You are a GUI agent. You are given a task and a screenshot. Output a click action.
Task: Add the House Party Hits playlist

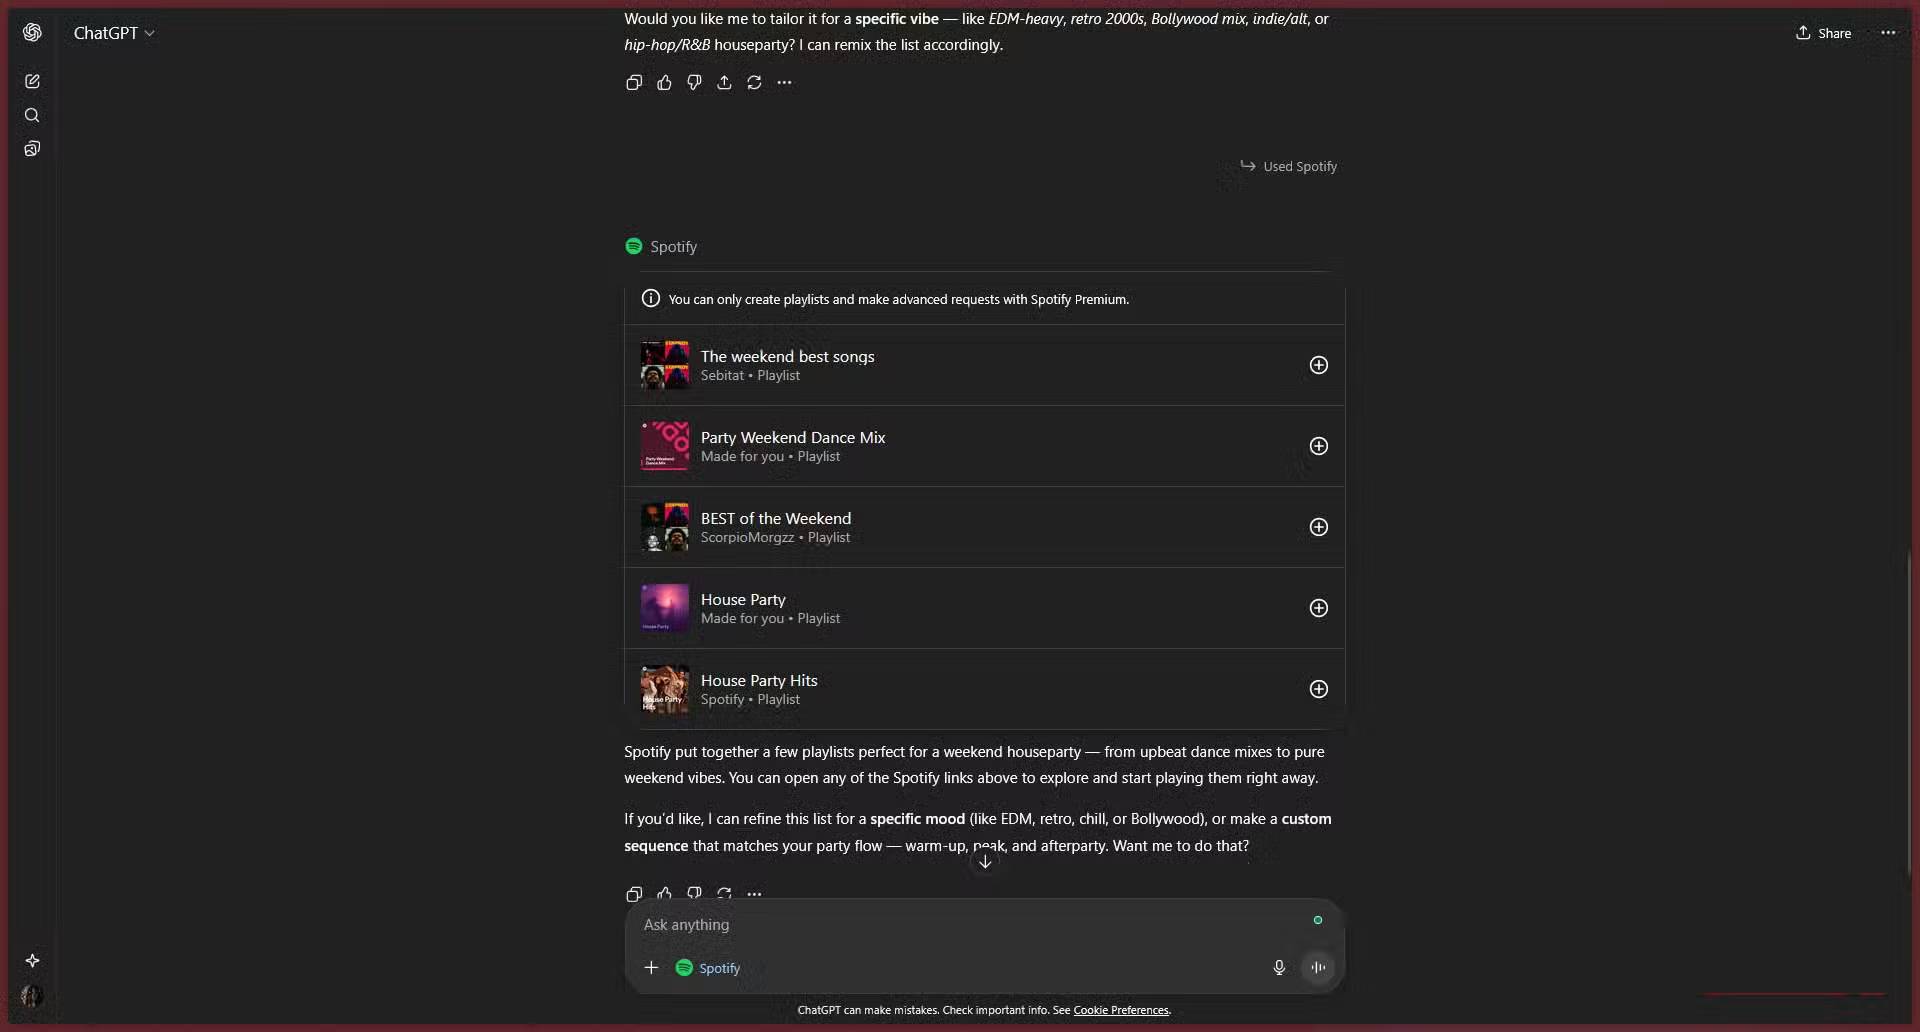(x=1318, y=689)
